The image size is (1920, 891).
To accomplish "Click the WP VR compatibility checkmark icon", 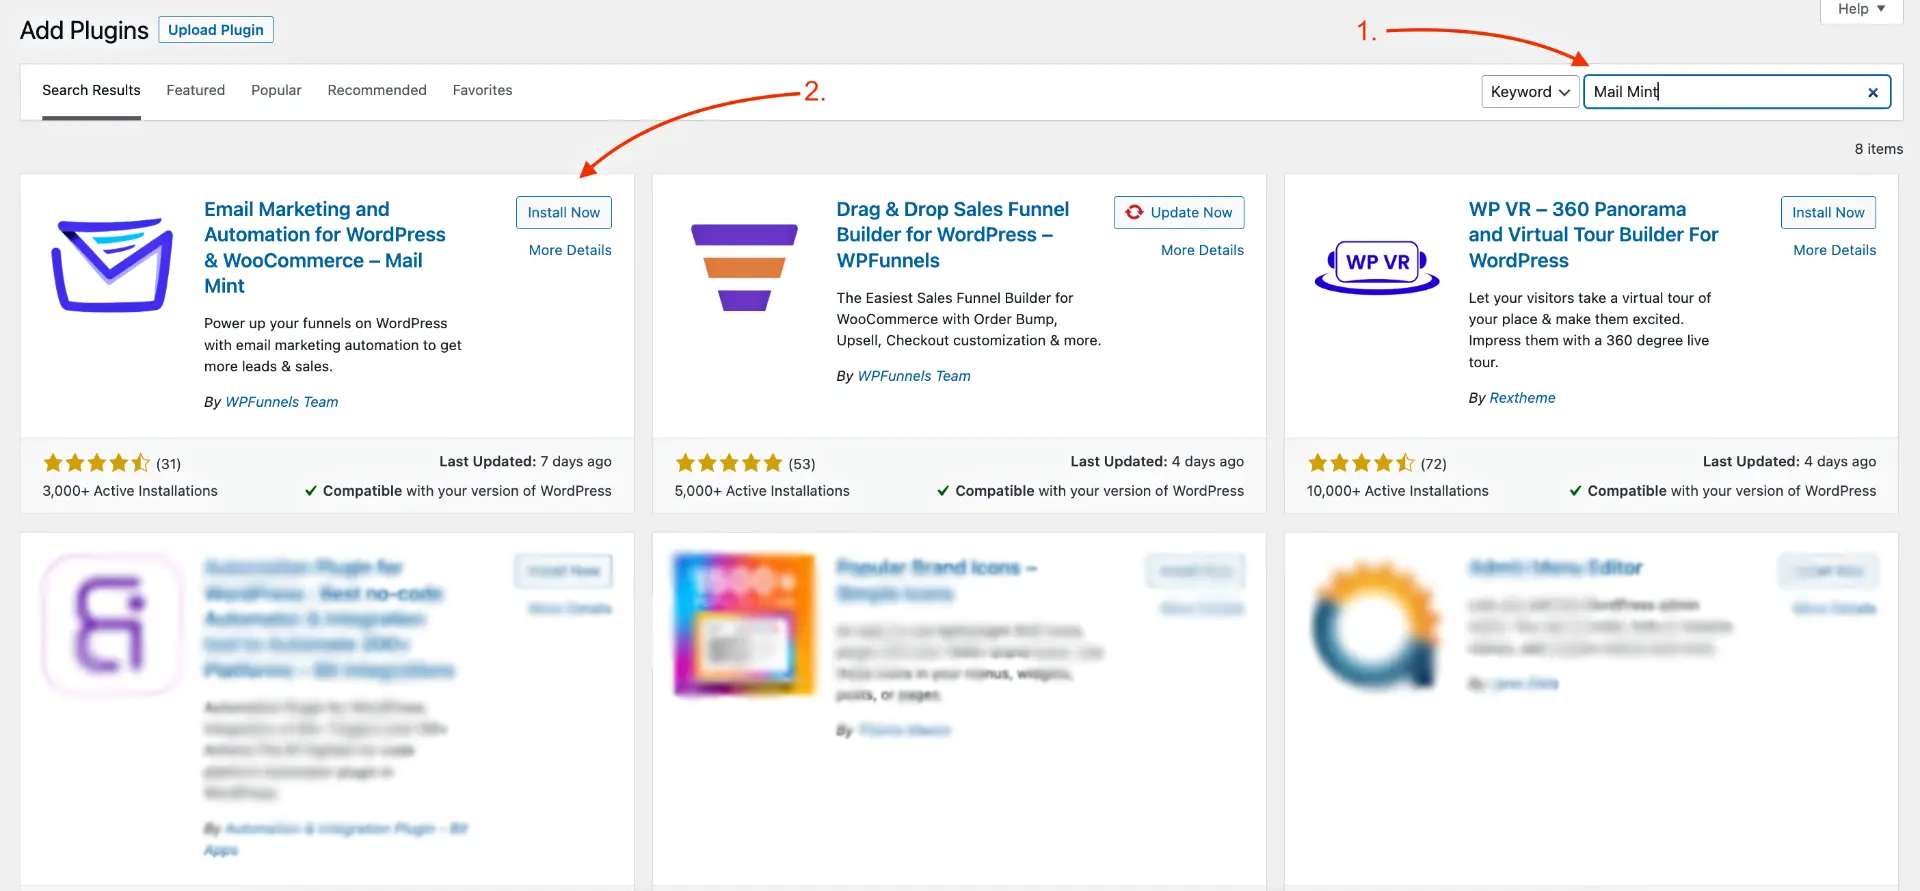I will 1576,491.
